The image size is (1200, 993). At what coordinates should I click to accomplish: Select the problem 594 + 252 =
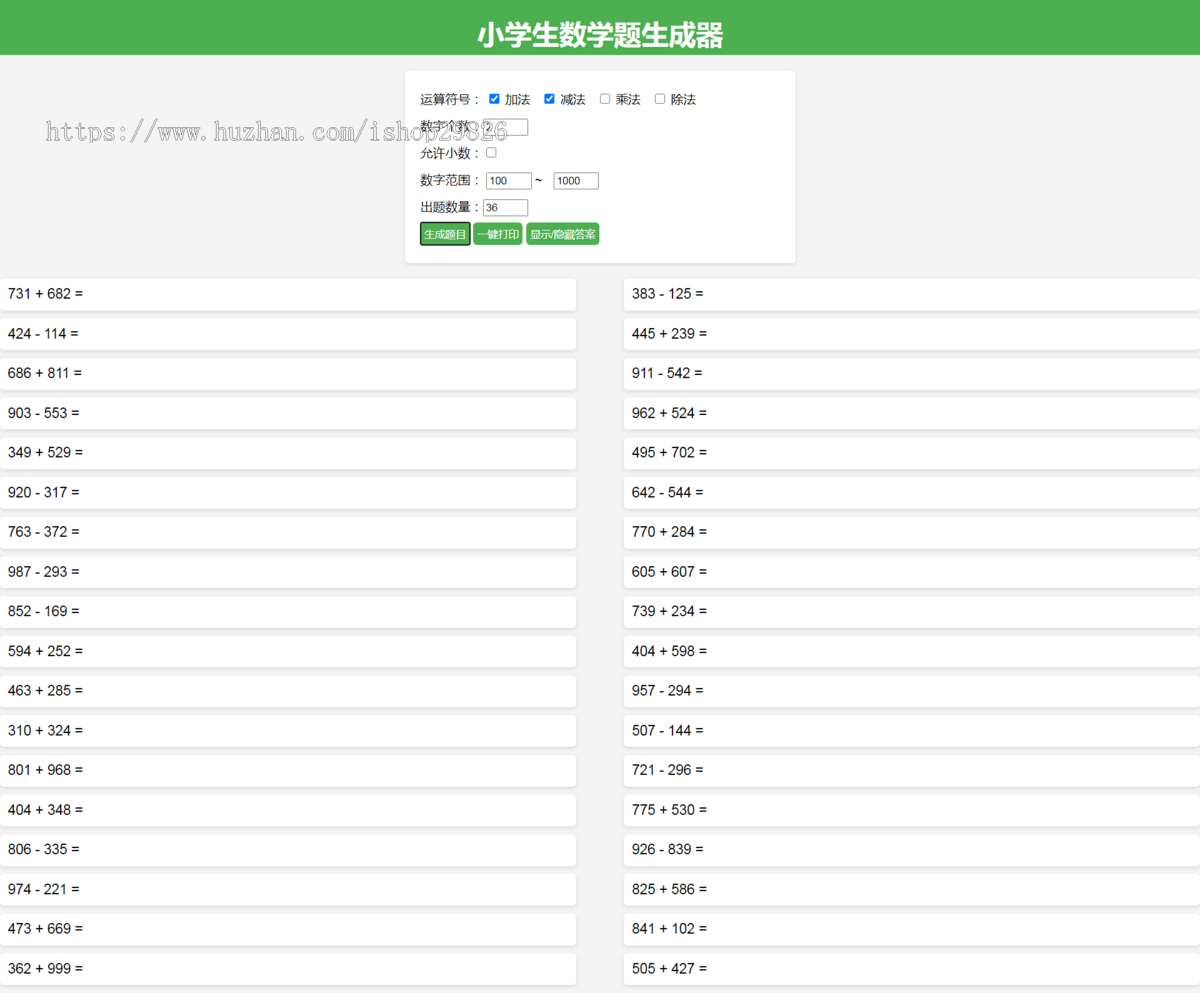288,651
